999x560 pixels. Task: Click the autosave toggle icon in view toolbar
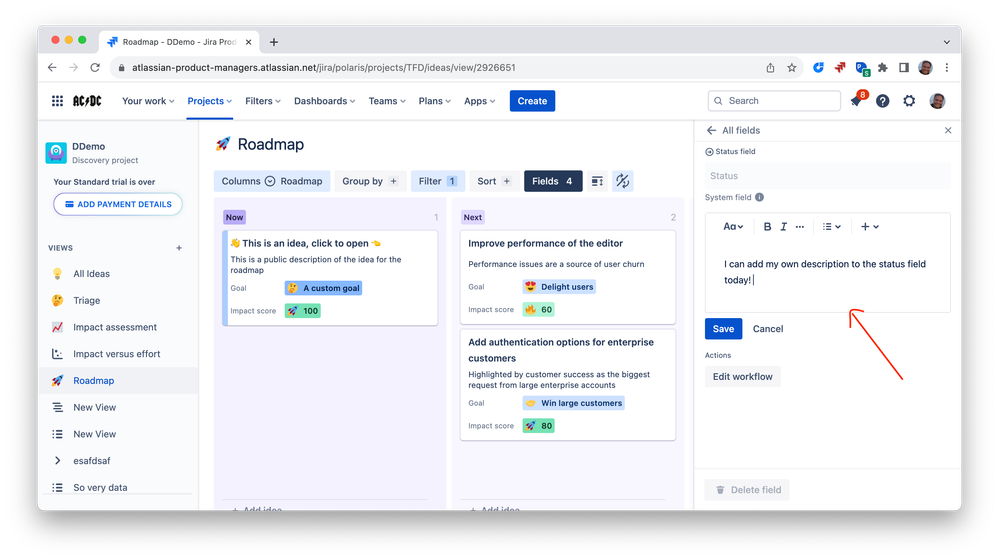[622, 182]
